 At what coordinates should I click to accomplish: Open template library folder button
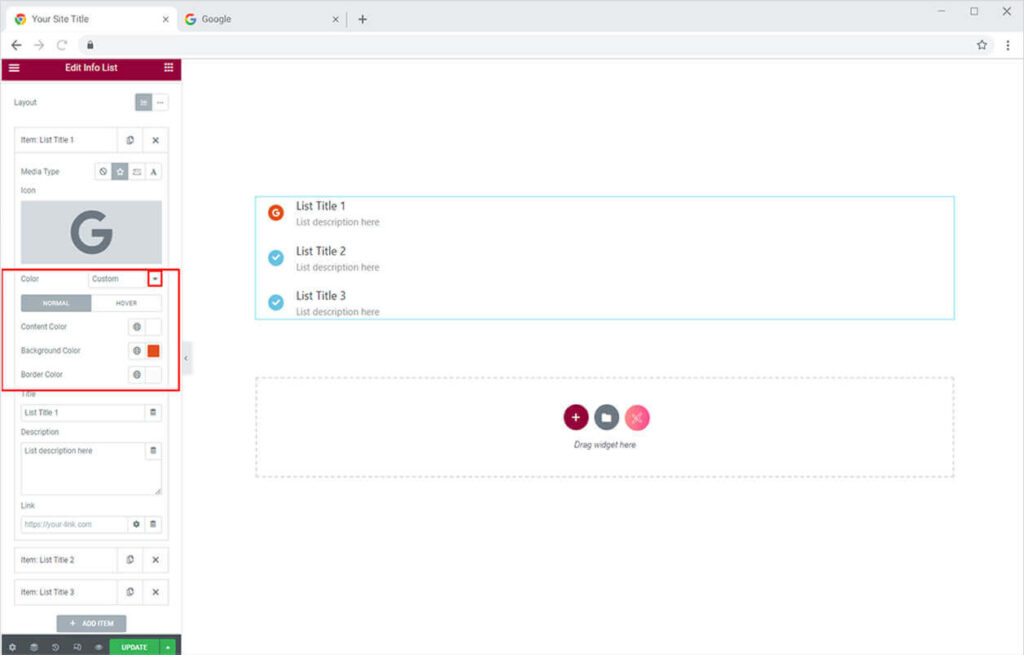point(606,418)
